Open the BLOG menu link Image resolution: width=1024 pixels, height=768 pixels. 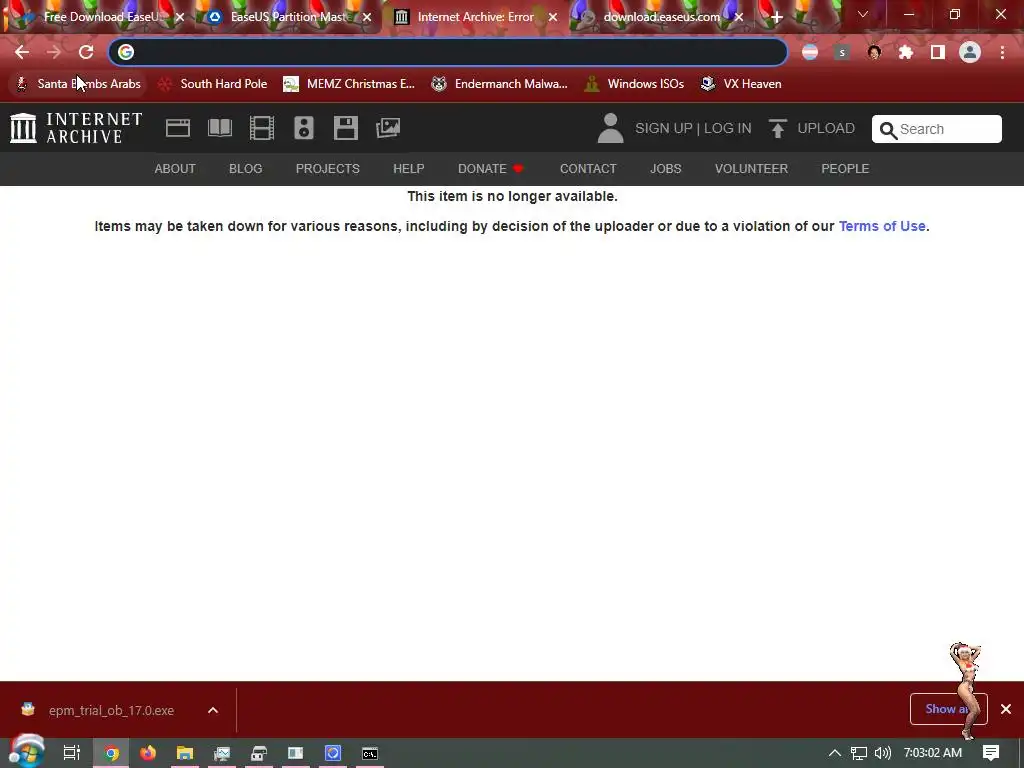[x=246, y=168]
